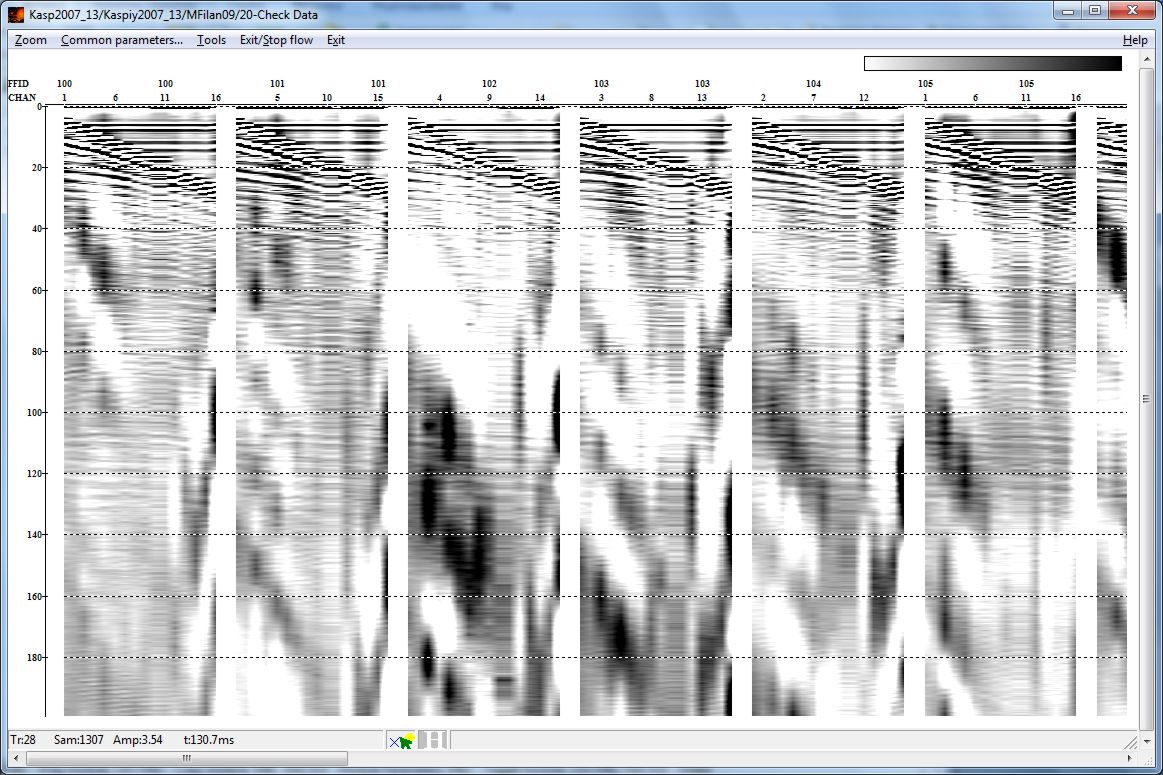Open the Tools menu
Screen dimensions: 1163x775
tap(211, 40)
